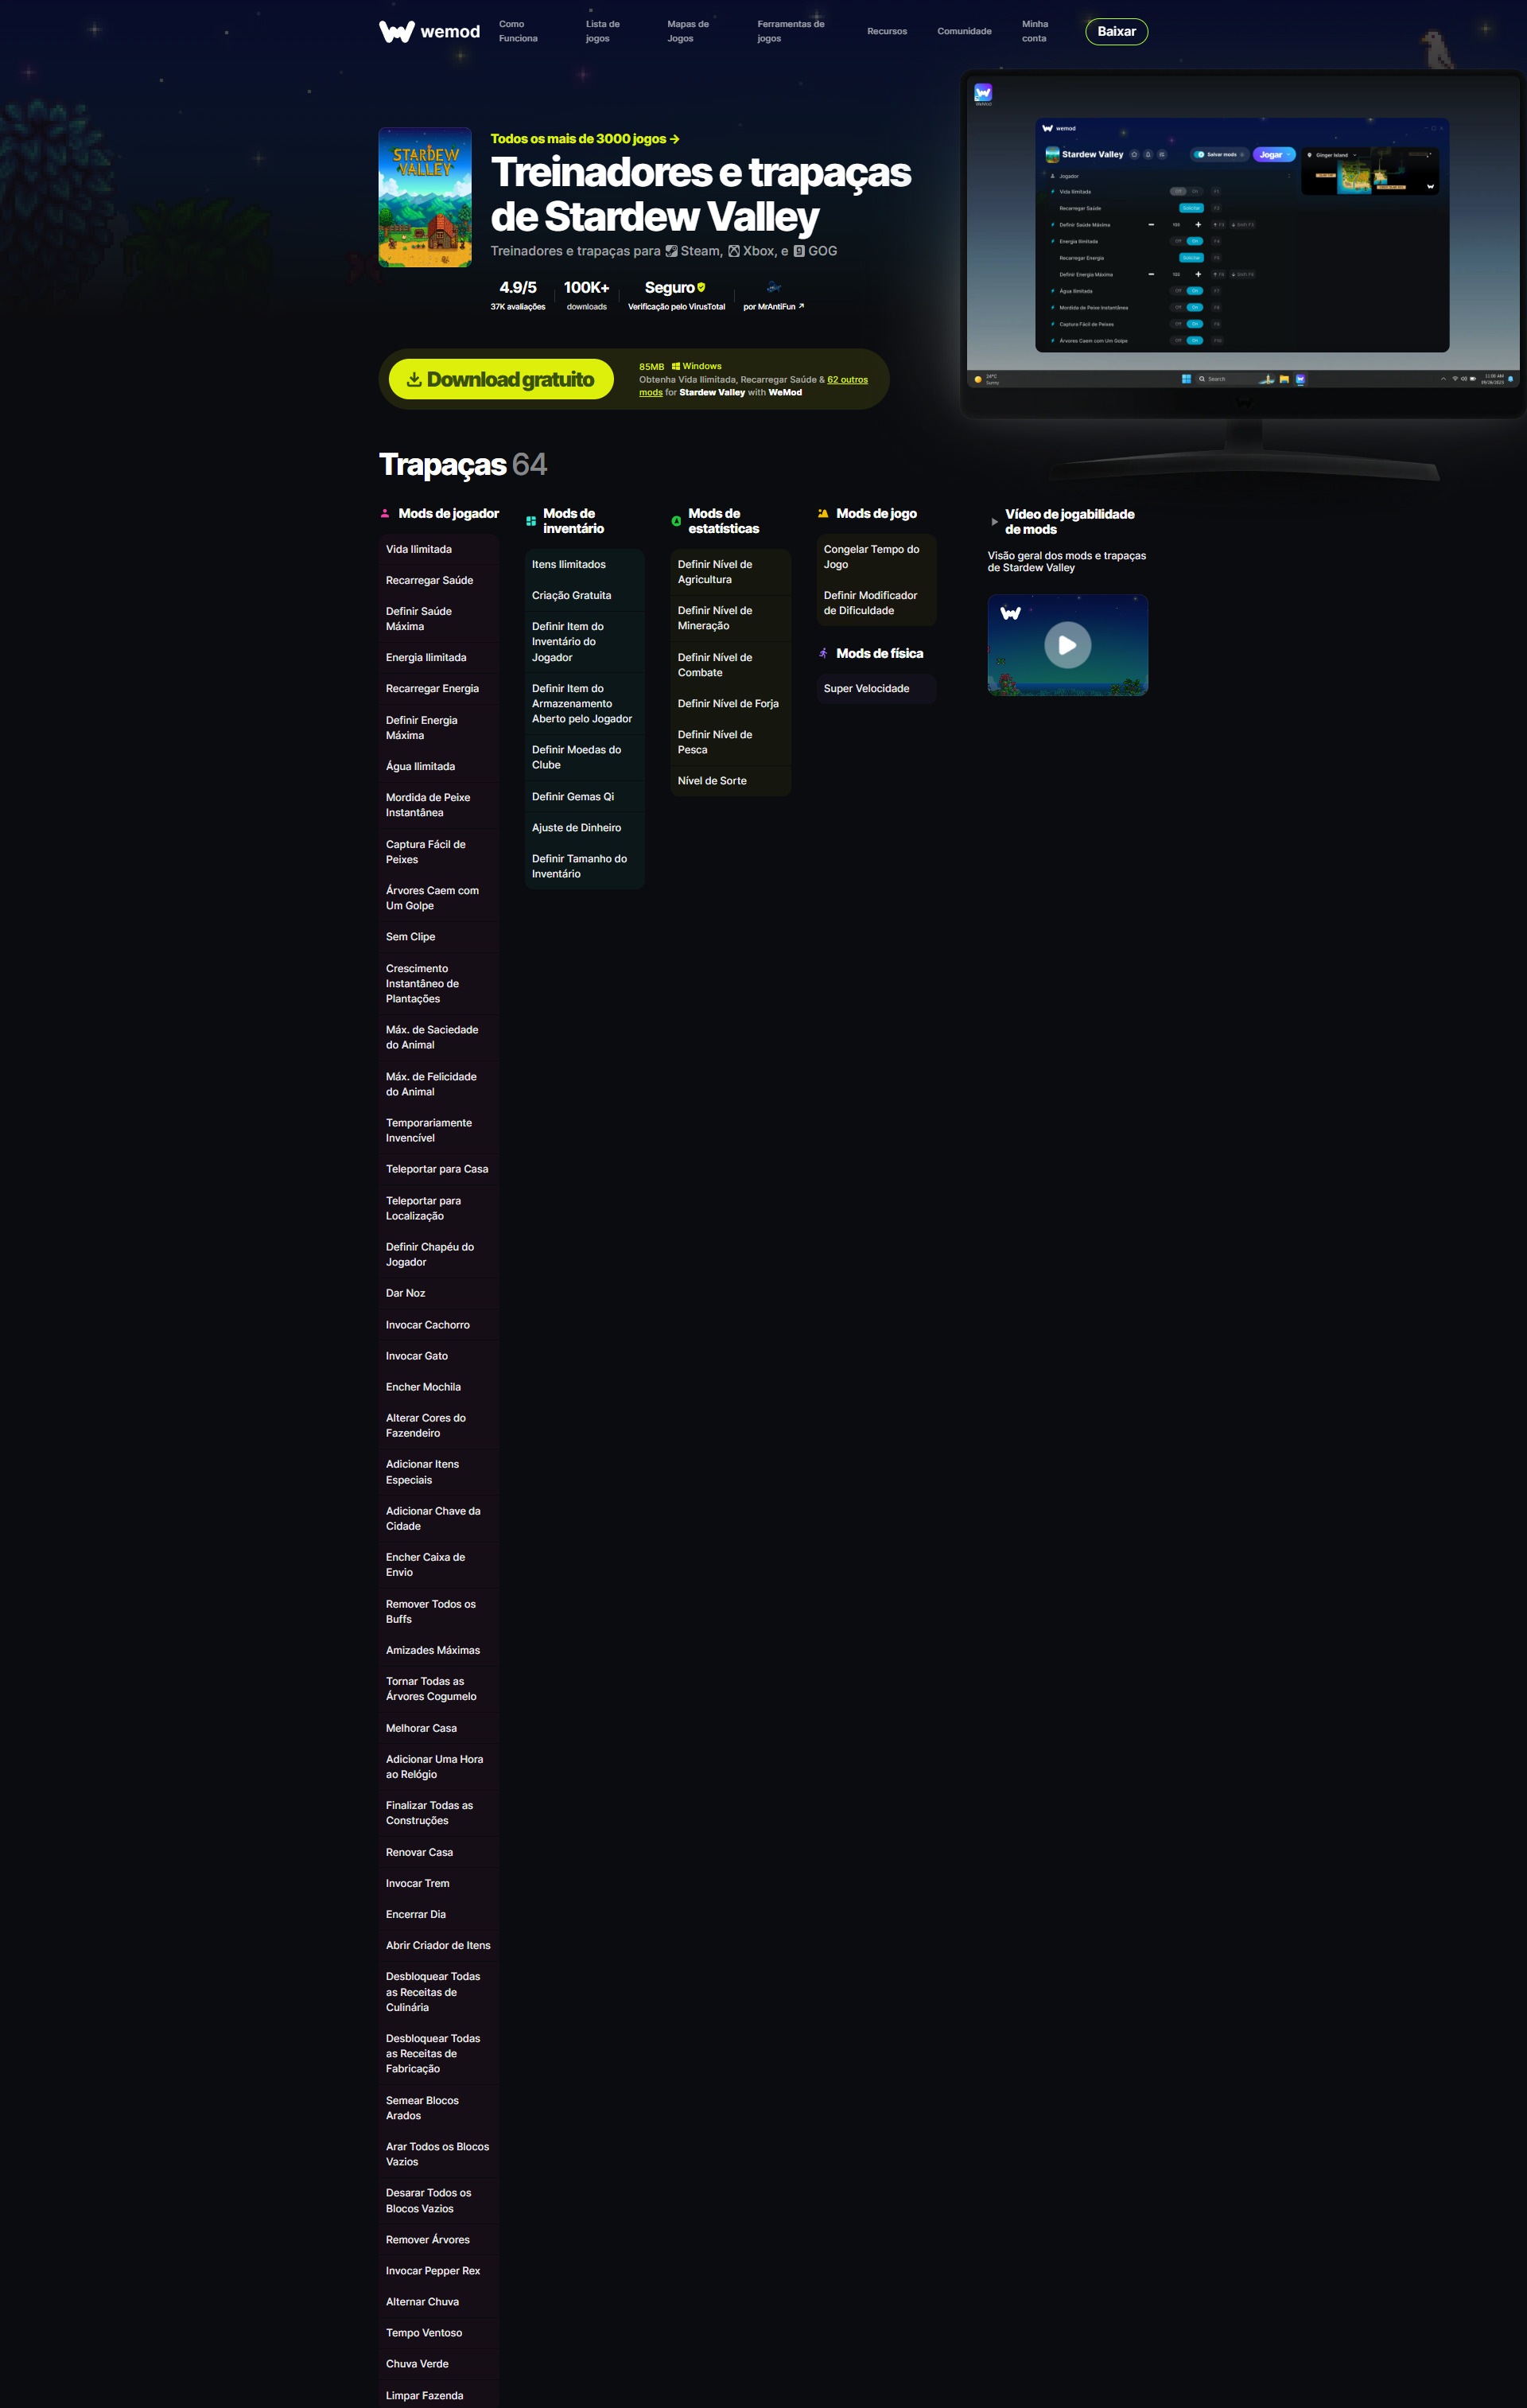Select the Recursos menu item

[x=887, y=31]
